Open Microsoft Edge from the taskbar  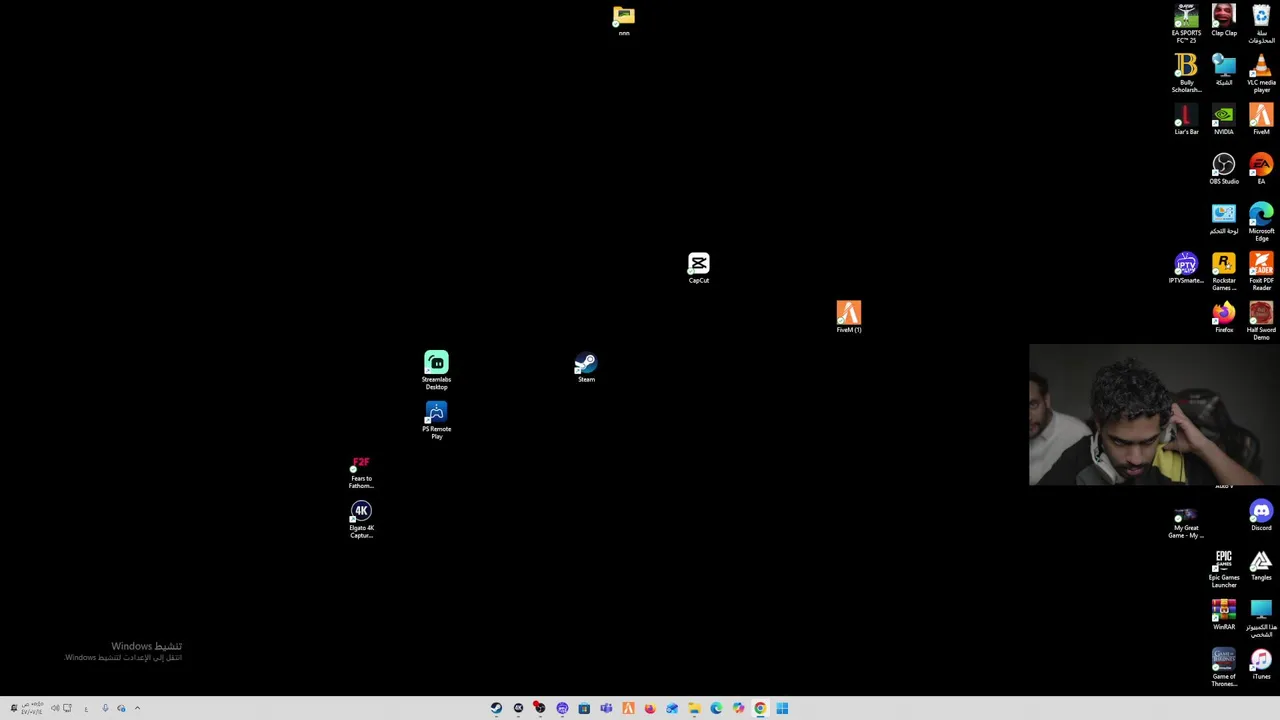[x=716, y=708]
